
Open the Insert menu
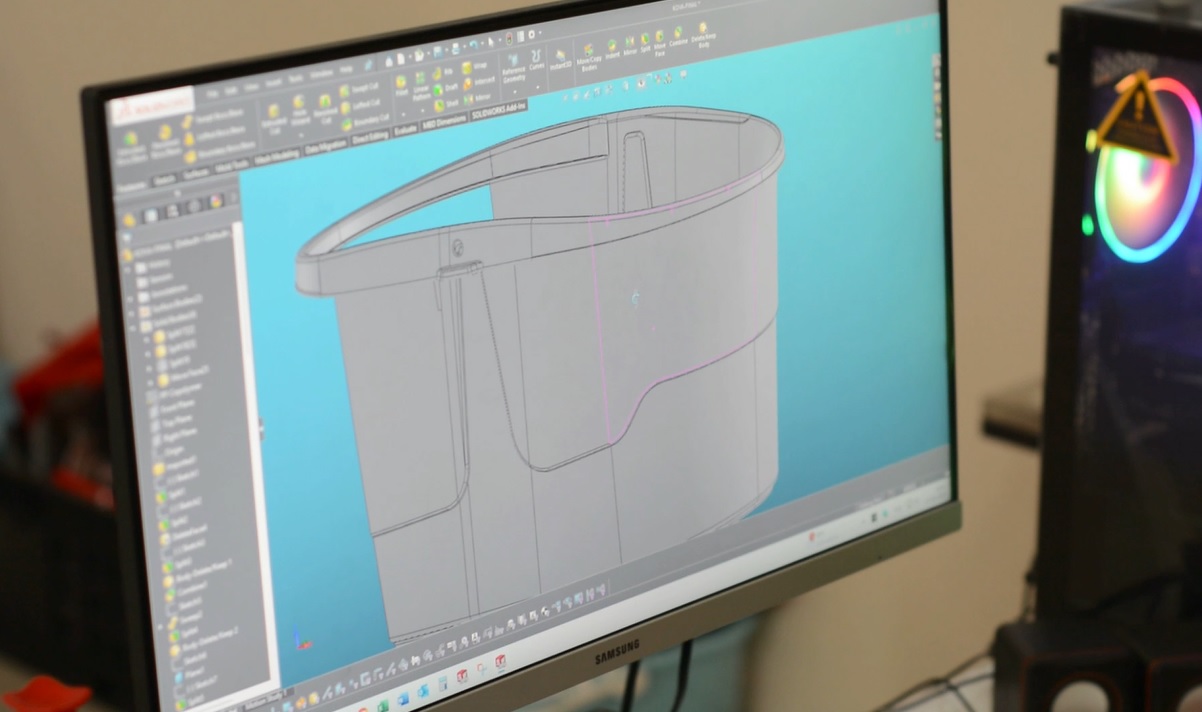pyautogui.click(x=273, y=84)
